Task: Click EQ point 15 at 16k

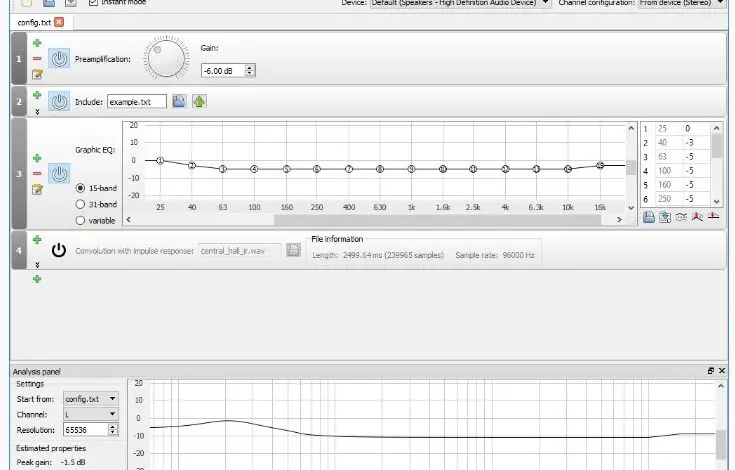Action: 600,165
